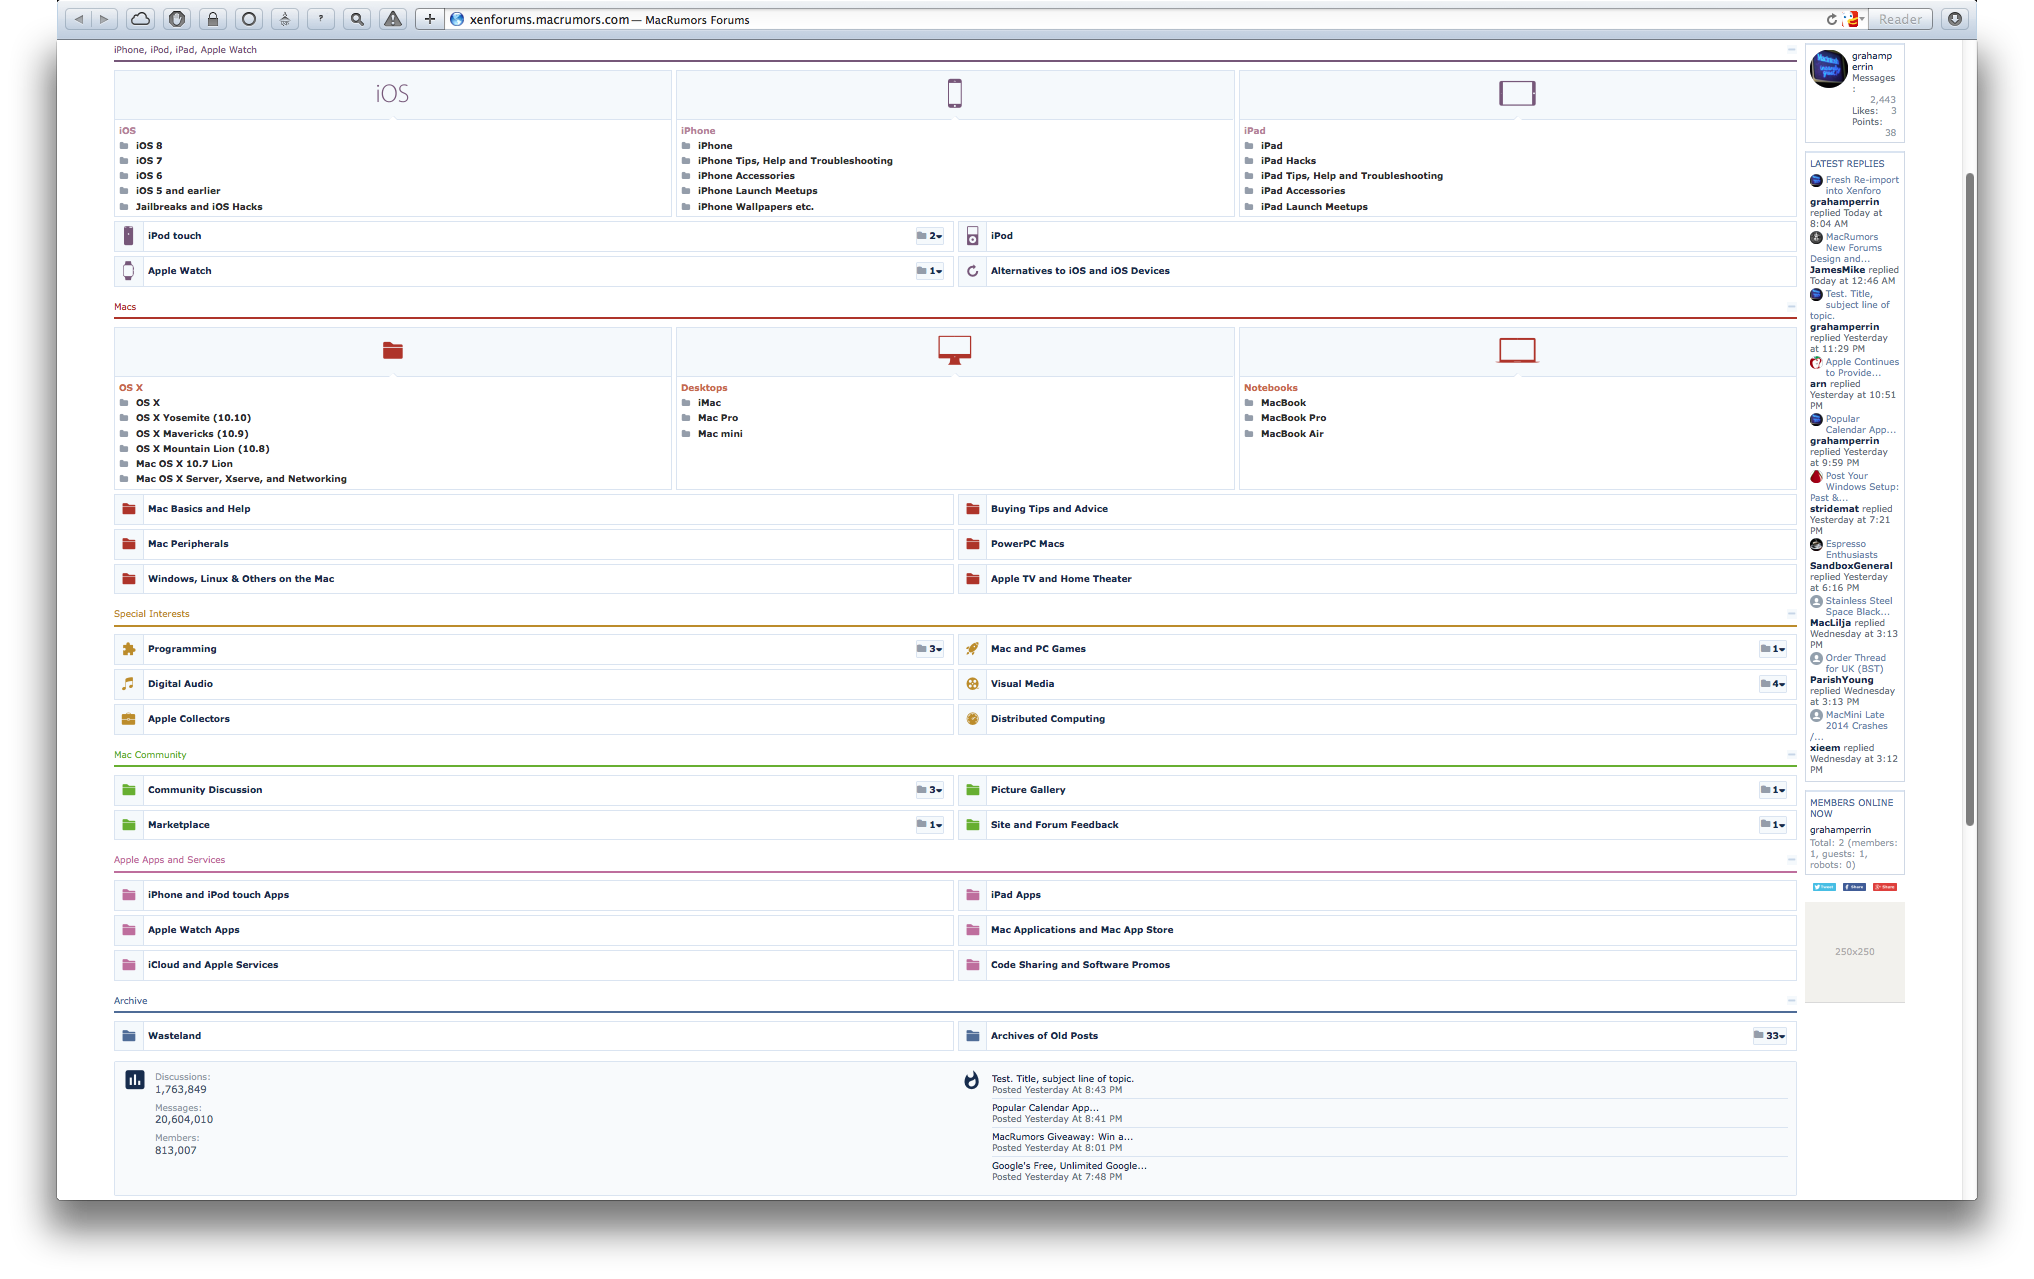Screen dimensions: 2034x1279
Task: Open Buying Tips and Advice forum
Action: [x=1049, y=509]
